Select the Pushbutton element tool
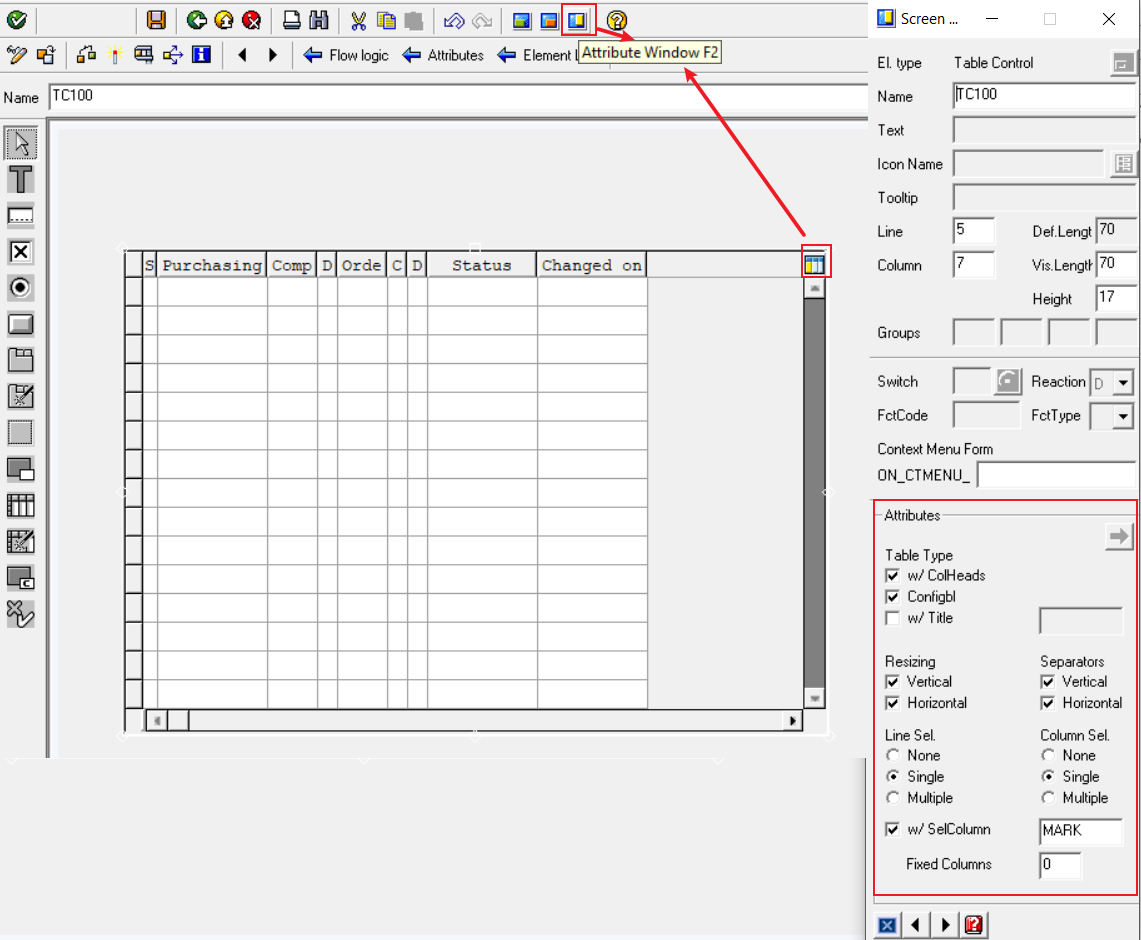The width and height of the screenshot is (1141, 940). pos(20,324)
